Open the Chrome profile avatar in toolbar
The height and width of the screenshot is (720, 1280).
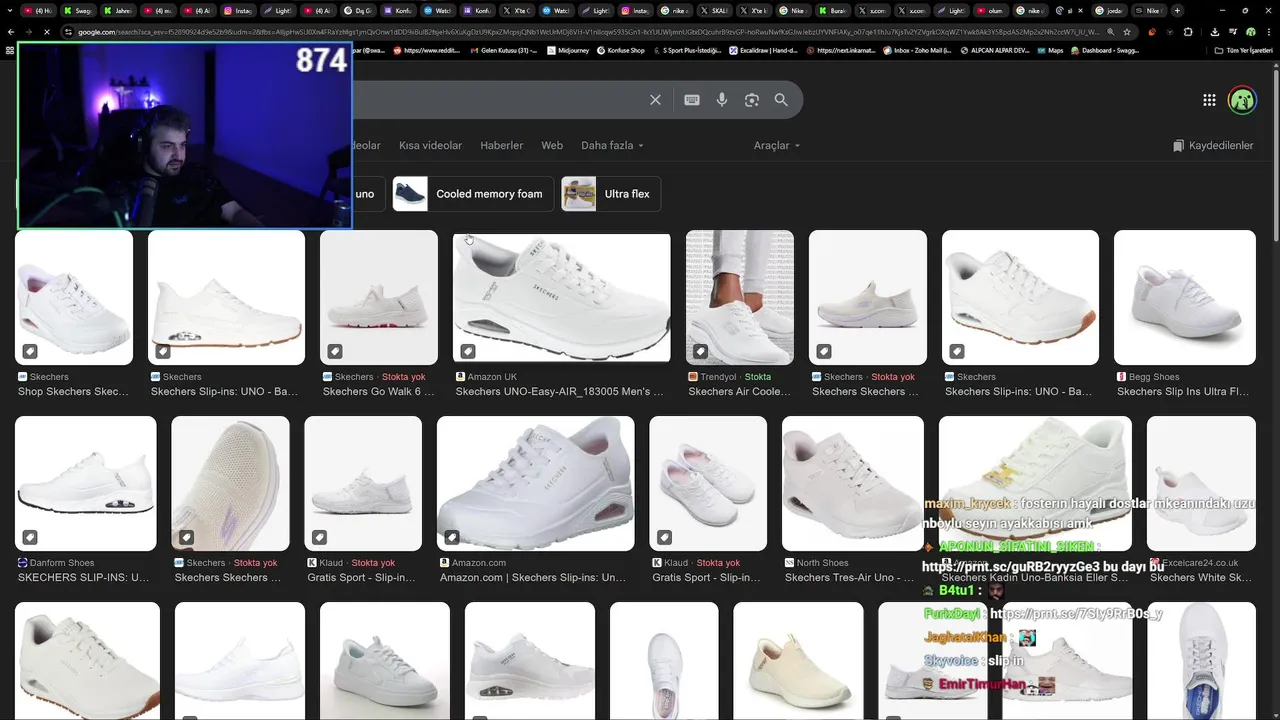point(1250,32)
